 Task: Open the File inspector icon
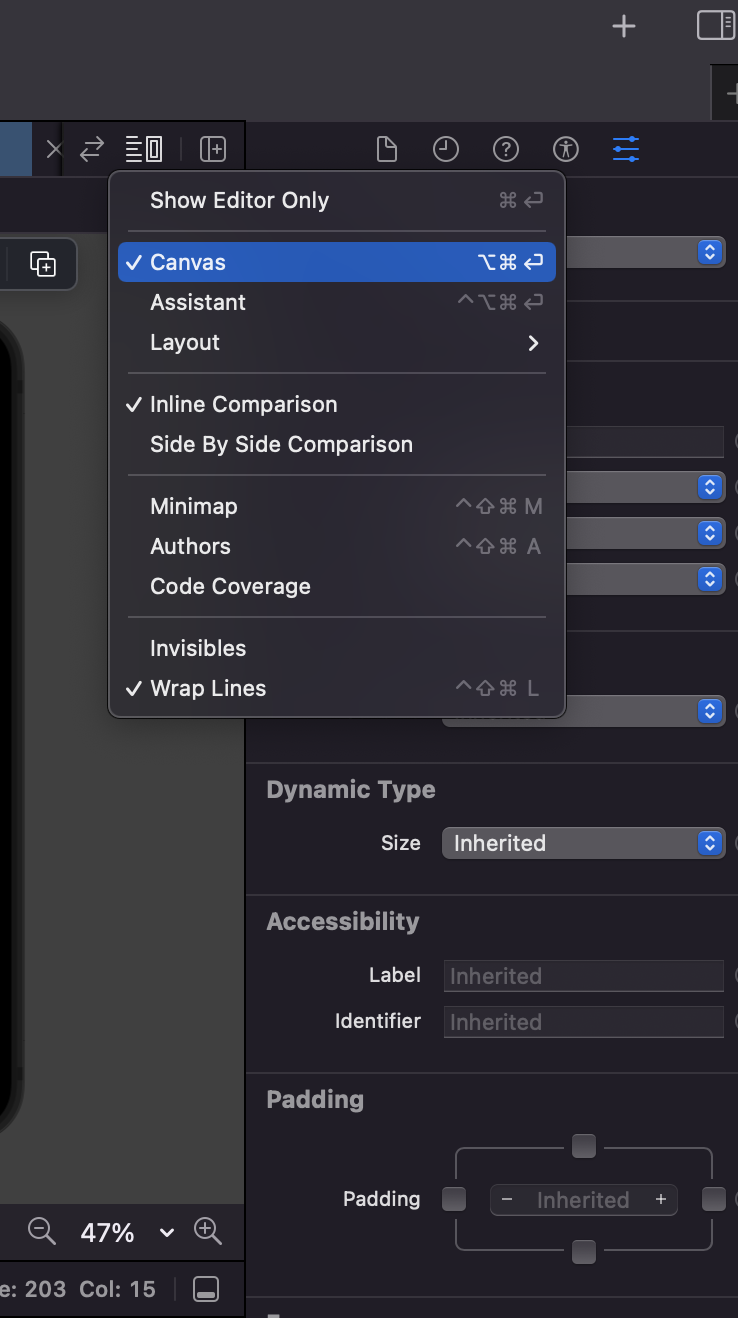pos(386,150)
